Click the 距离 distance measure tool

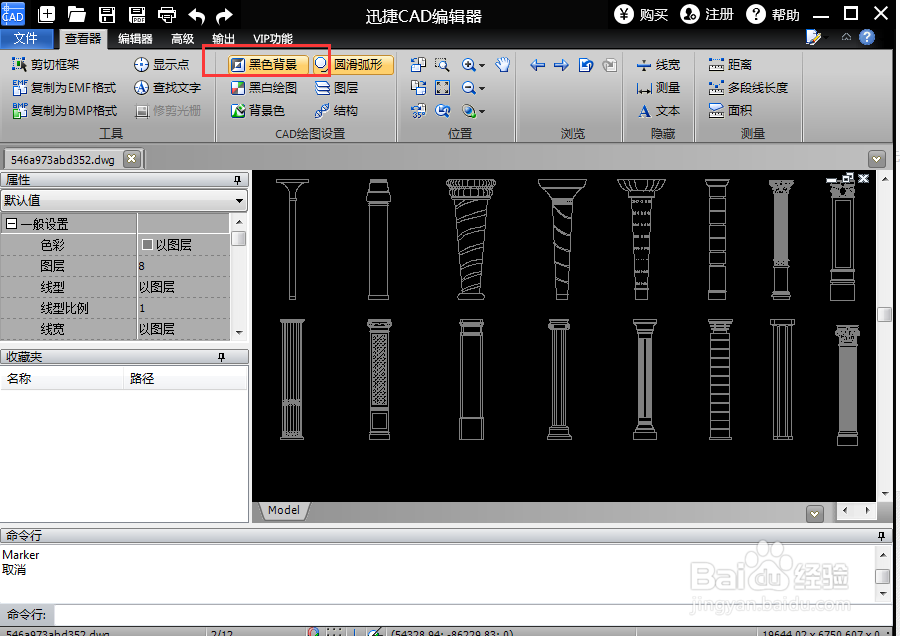pyautogui.click(x=730, y=65)
